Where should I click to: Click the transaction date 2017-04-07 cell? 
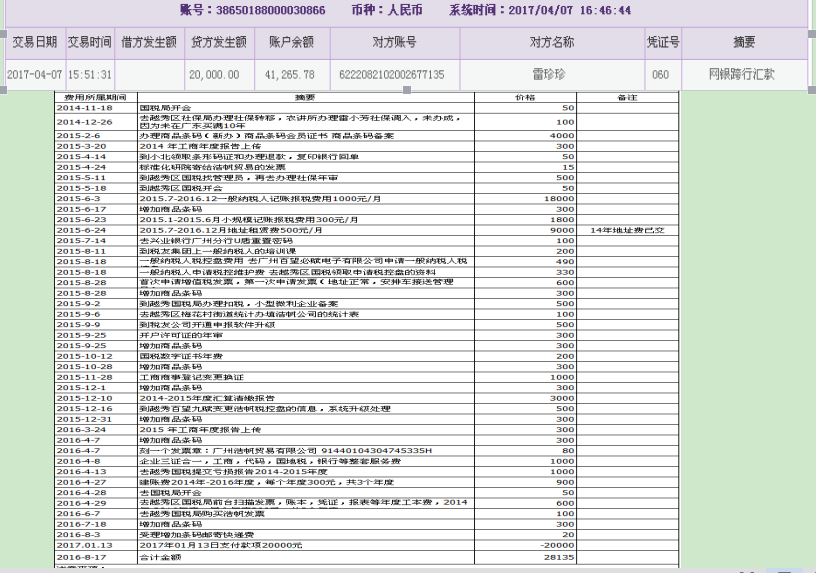pos(34,74)
